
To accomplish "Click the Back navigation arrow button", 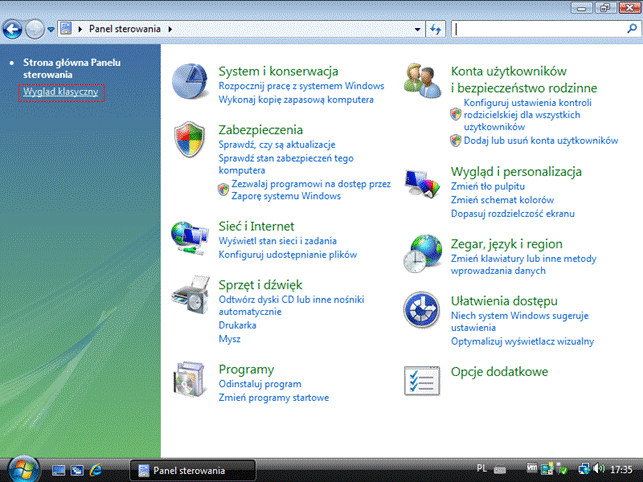I will (12, 29).
